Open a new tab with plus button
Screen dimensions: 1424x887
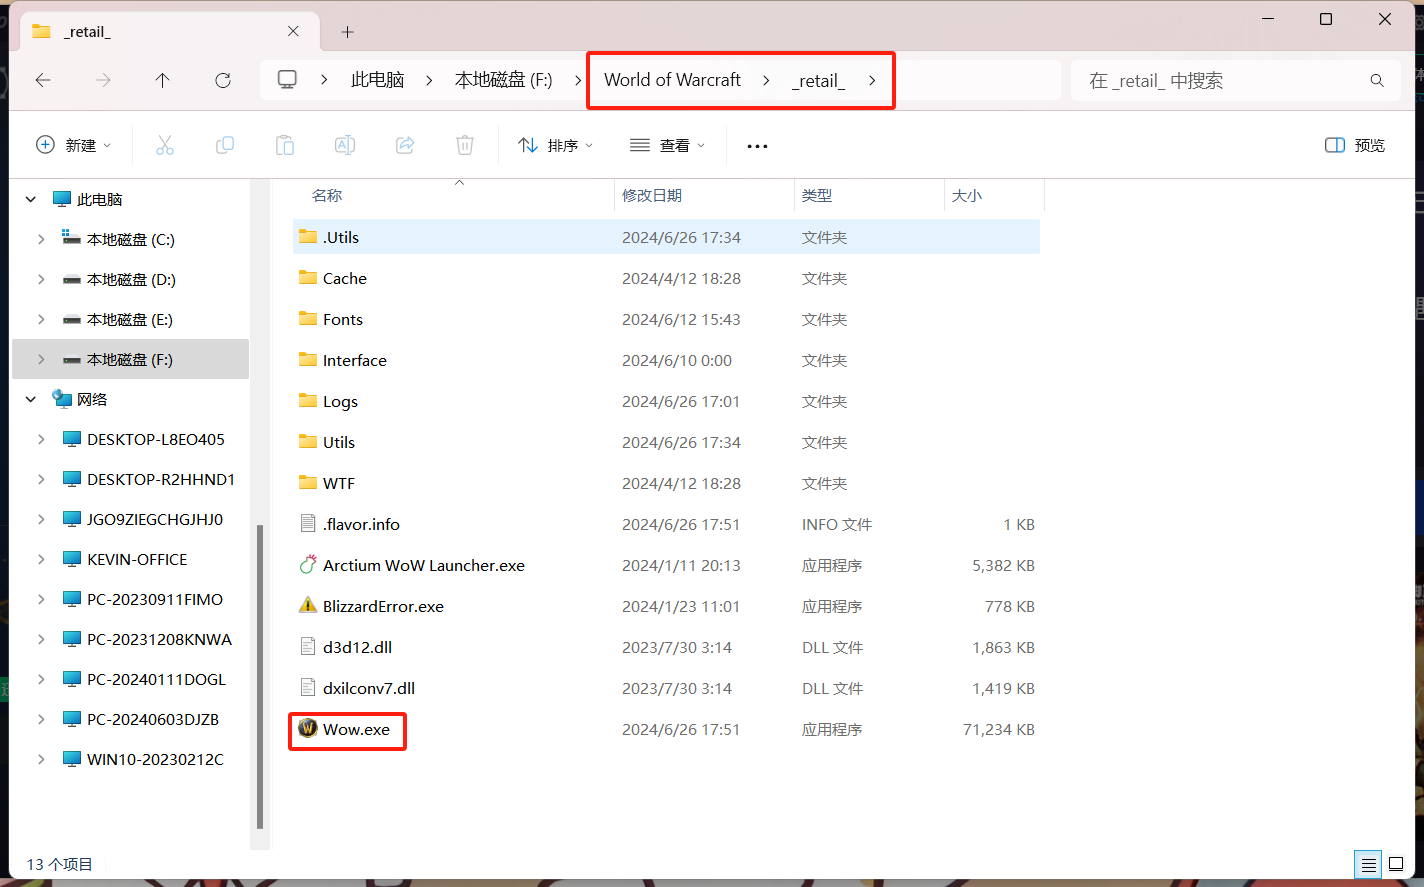tap(347, 32)
